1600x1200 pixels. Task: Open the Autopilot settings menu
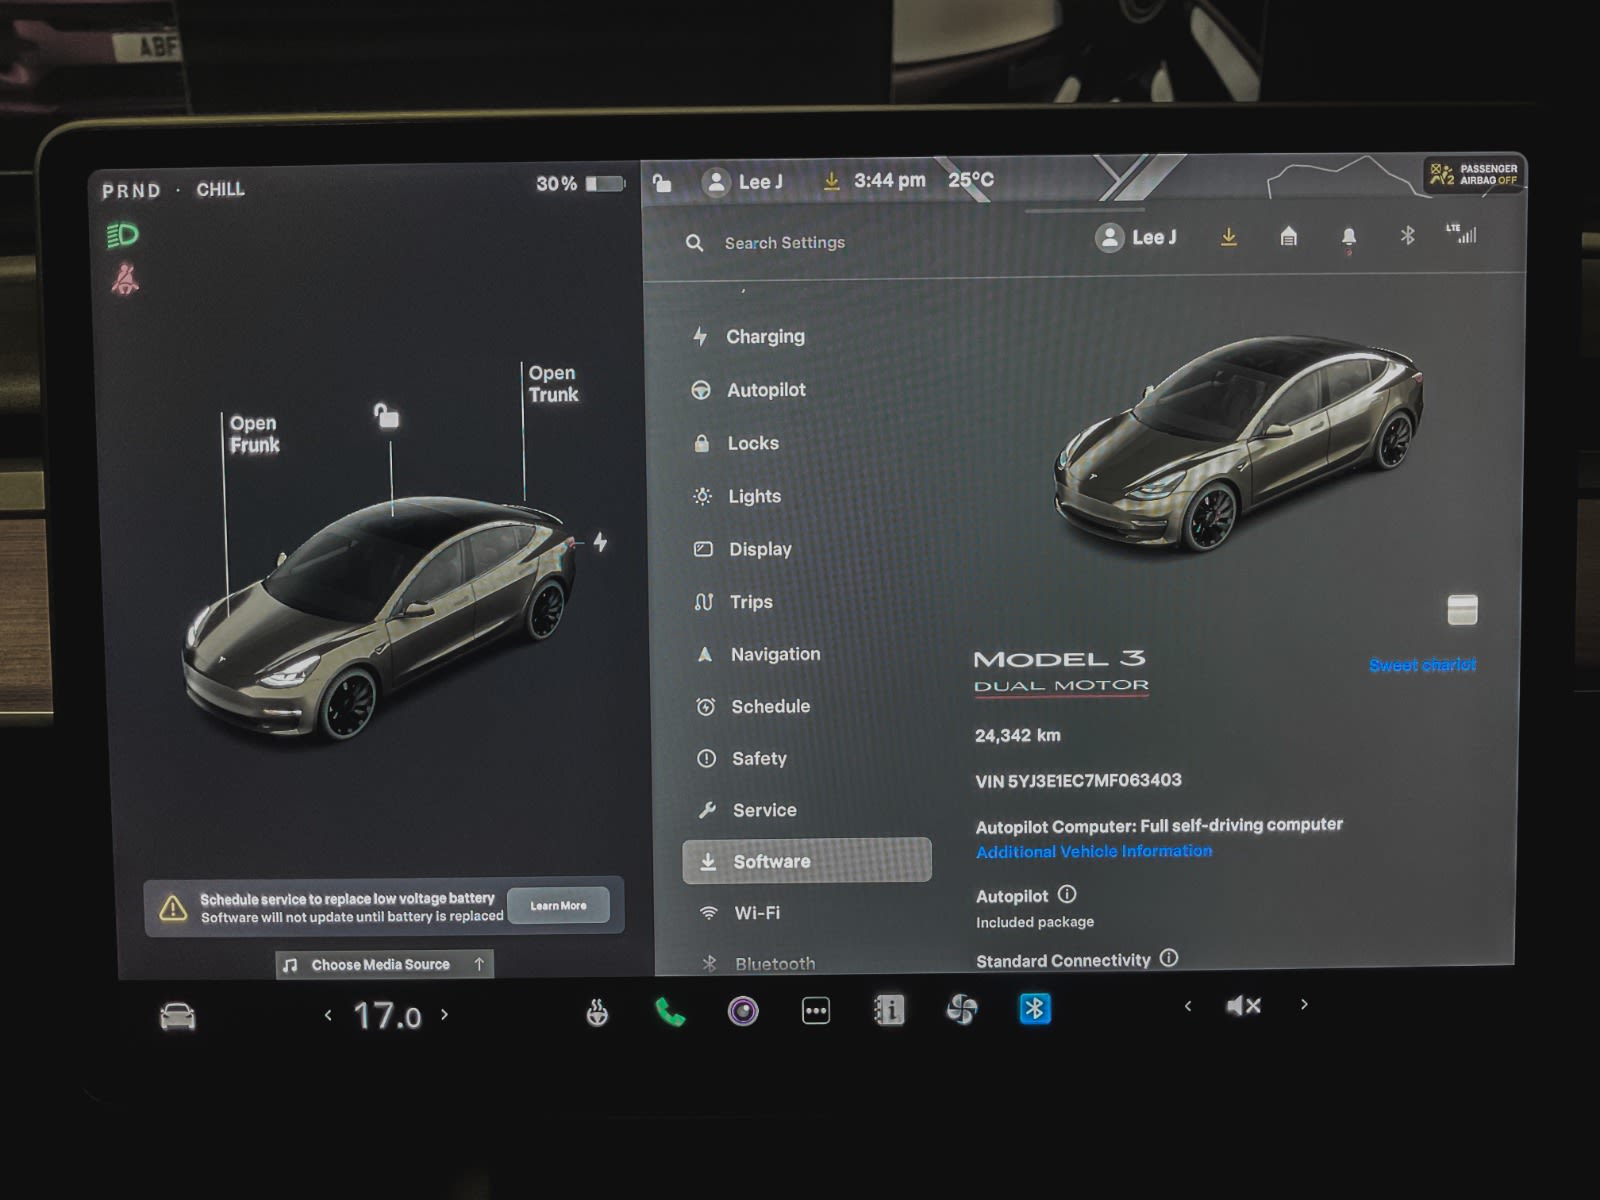click(x=750, y=390)
